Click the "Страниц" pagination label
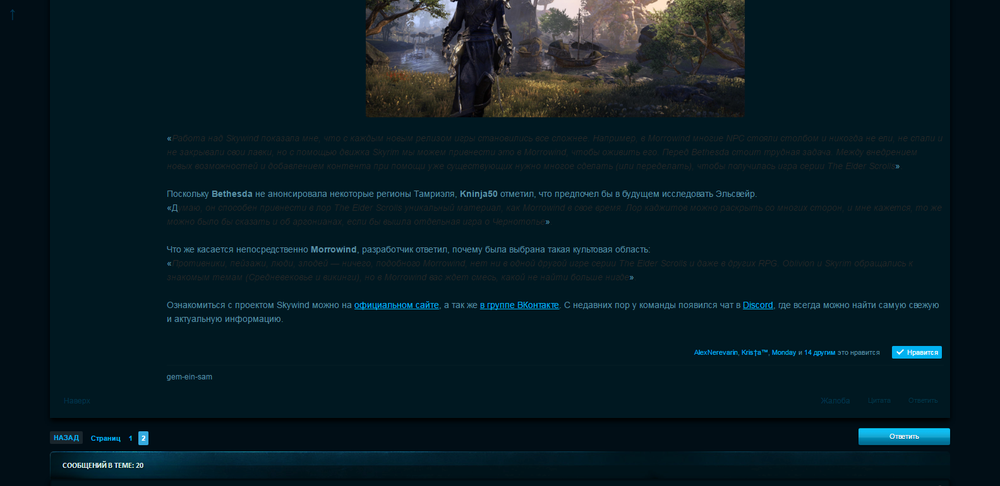 (x=106, y=439)
